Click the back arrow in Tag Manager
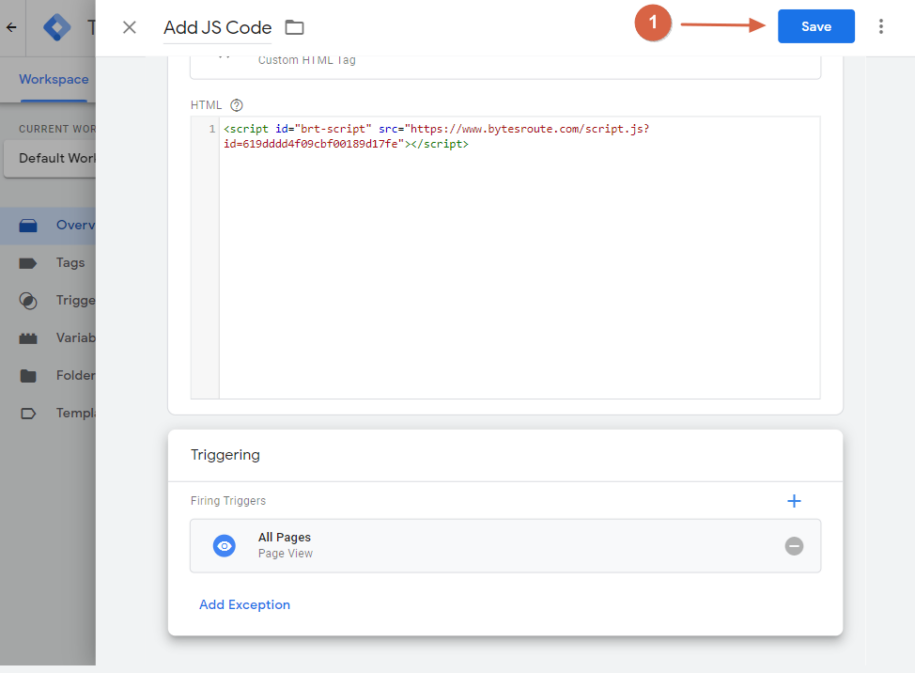Viewport: 915px width, 673px height. pos(11,27)
